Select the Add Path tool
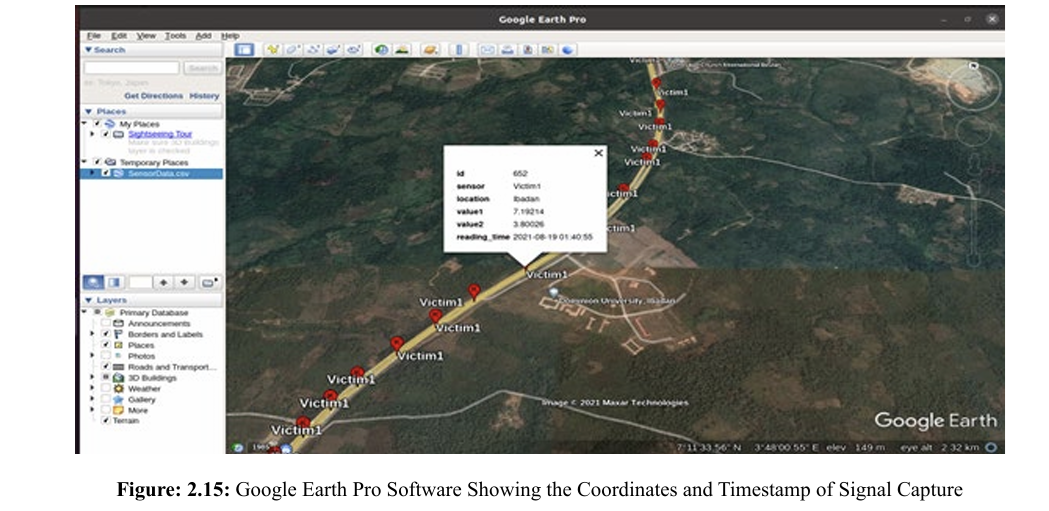The width and height of the screenshot is (1049, 511). 313,49
